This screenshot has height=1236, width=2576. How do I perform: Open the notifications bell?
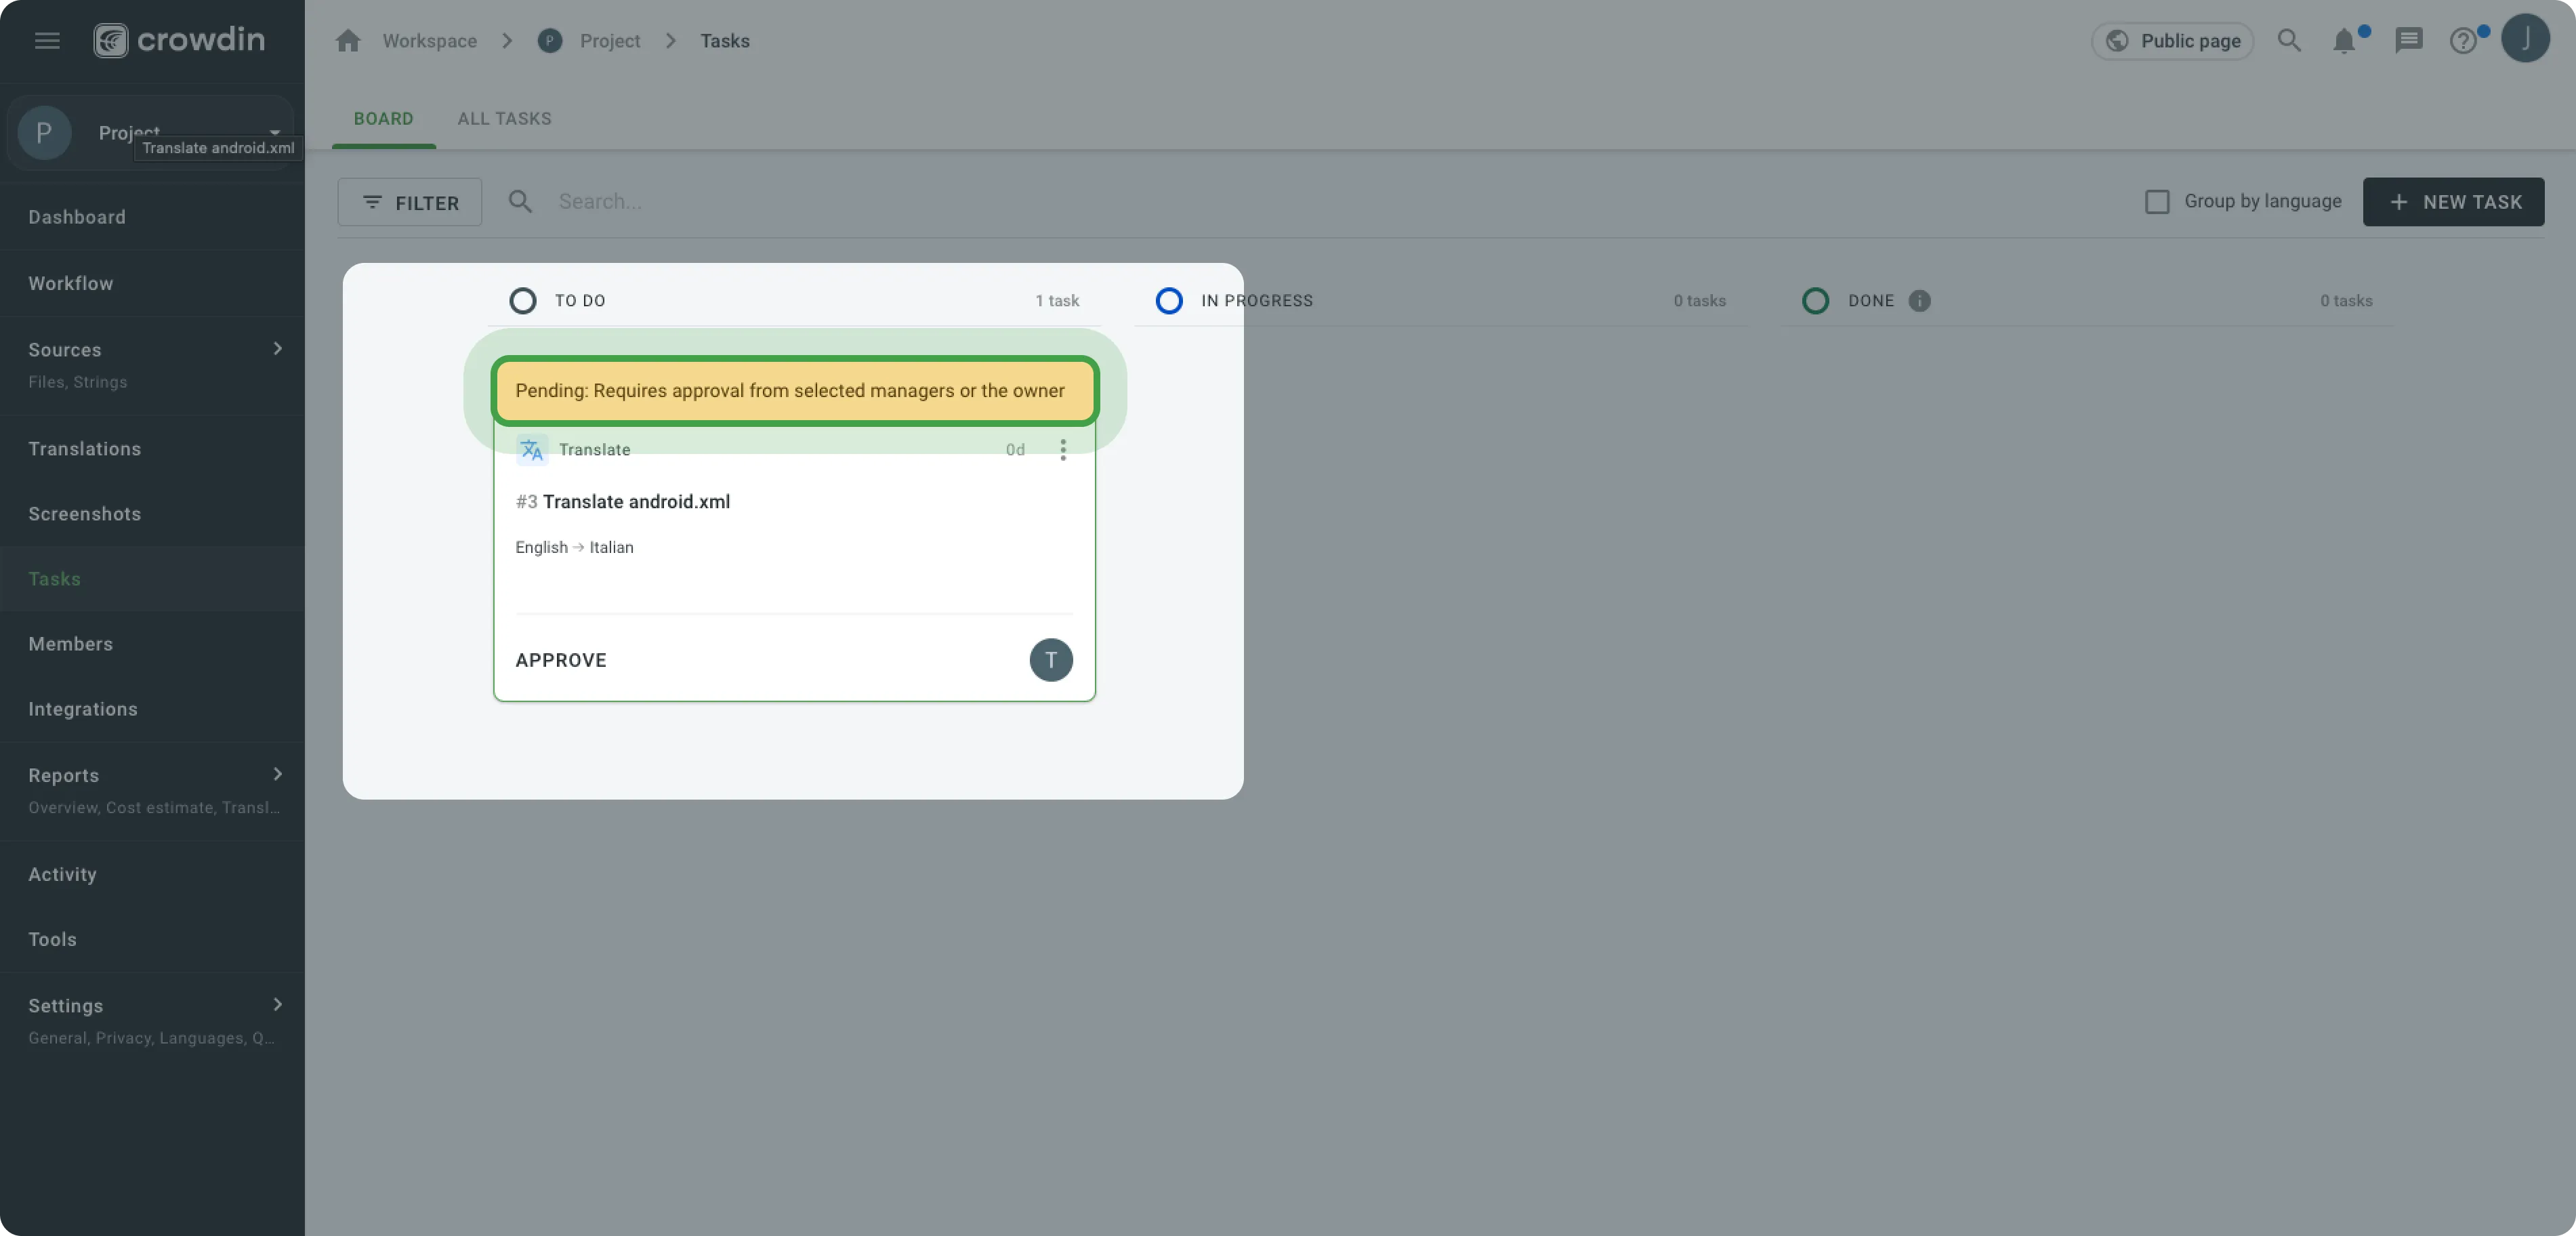tap(2343, 41)
